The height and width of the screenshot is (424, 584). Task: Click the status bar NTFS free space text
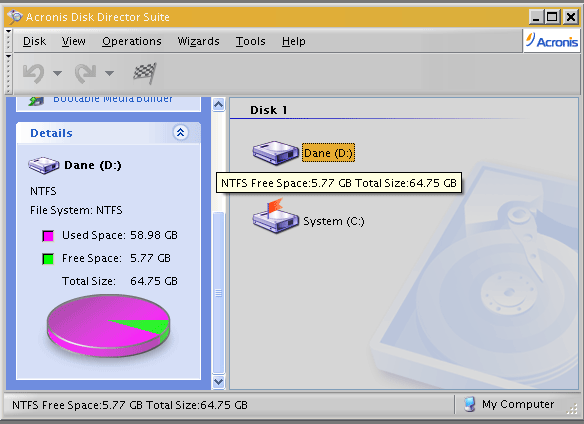[x=130, y=405]
